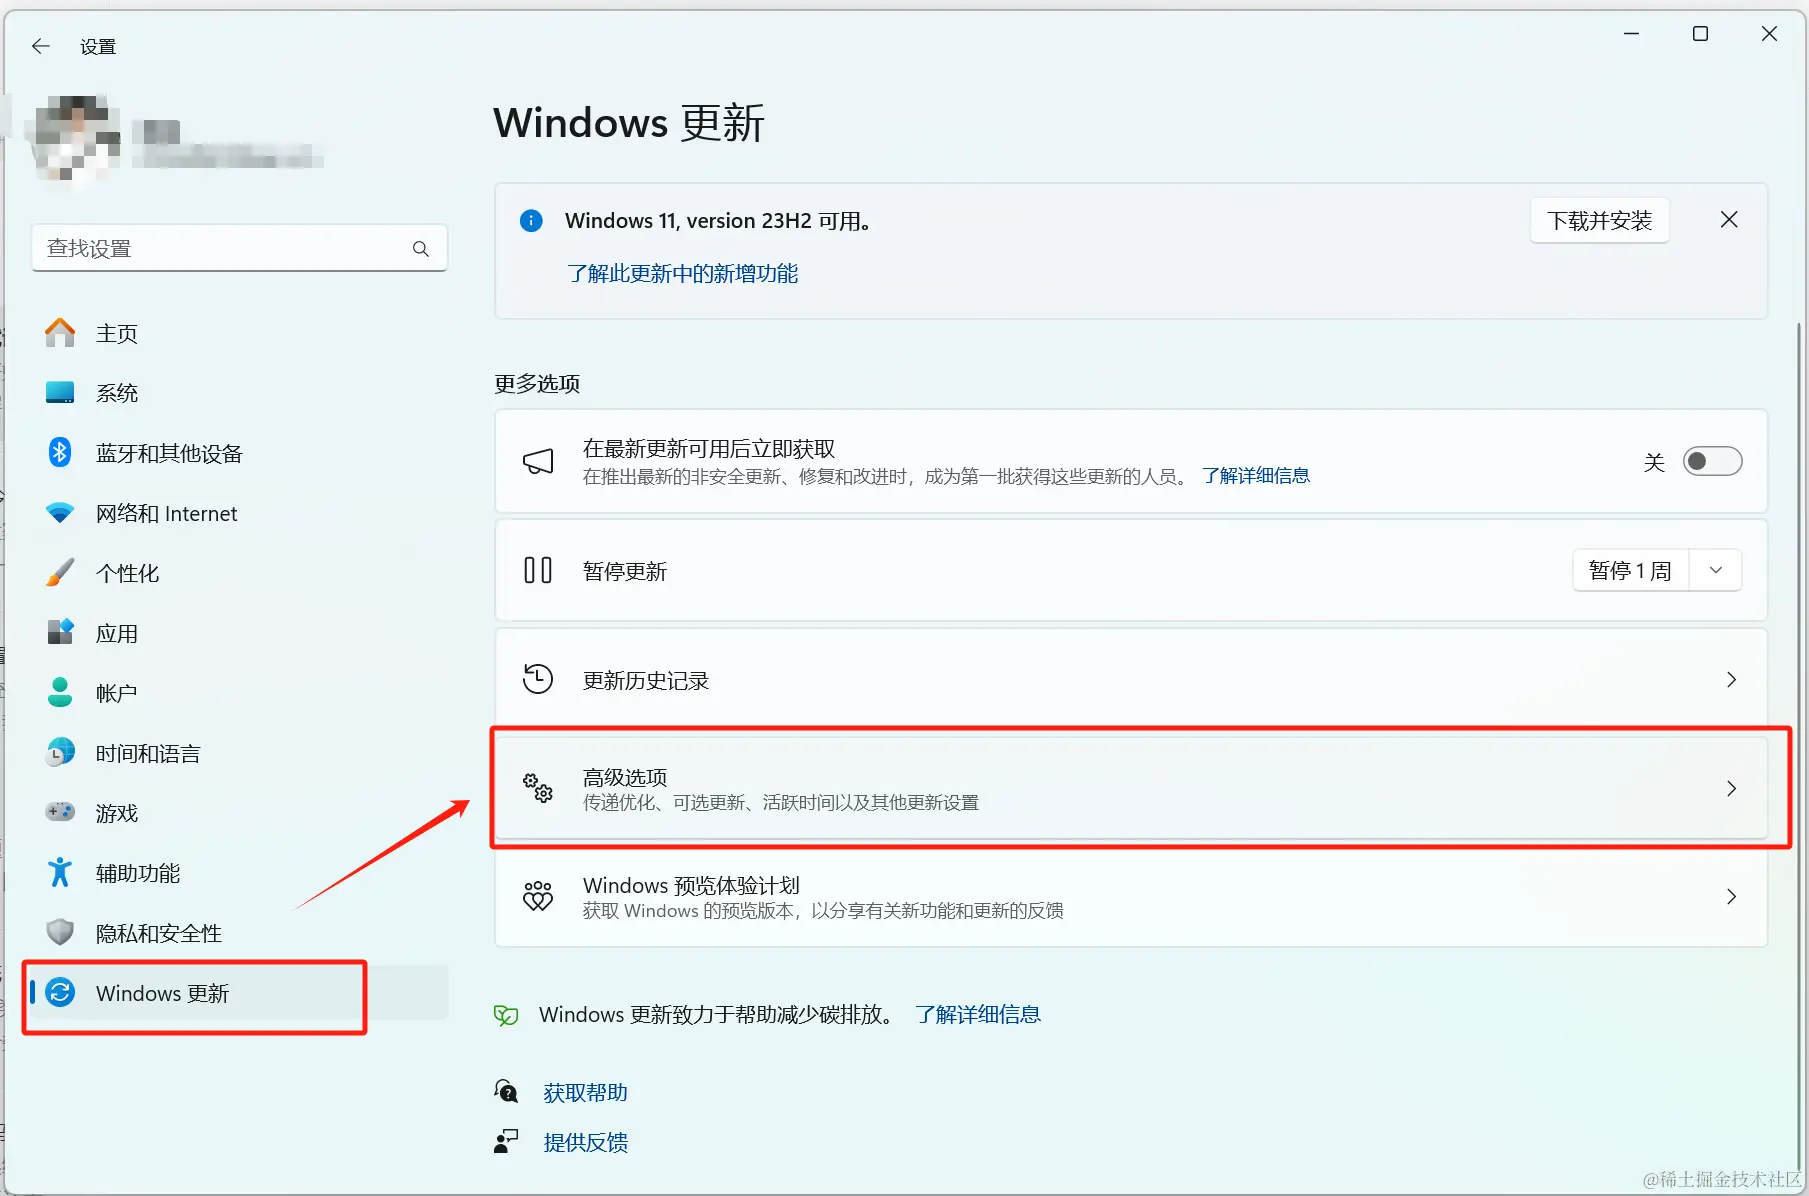Click the update history clock icon
1809x1196 pixels.
(x=538, y=679)
